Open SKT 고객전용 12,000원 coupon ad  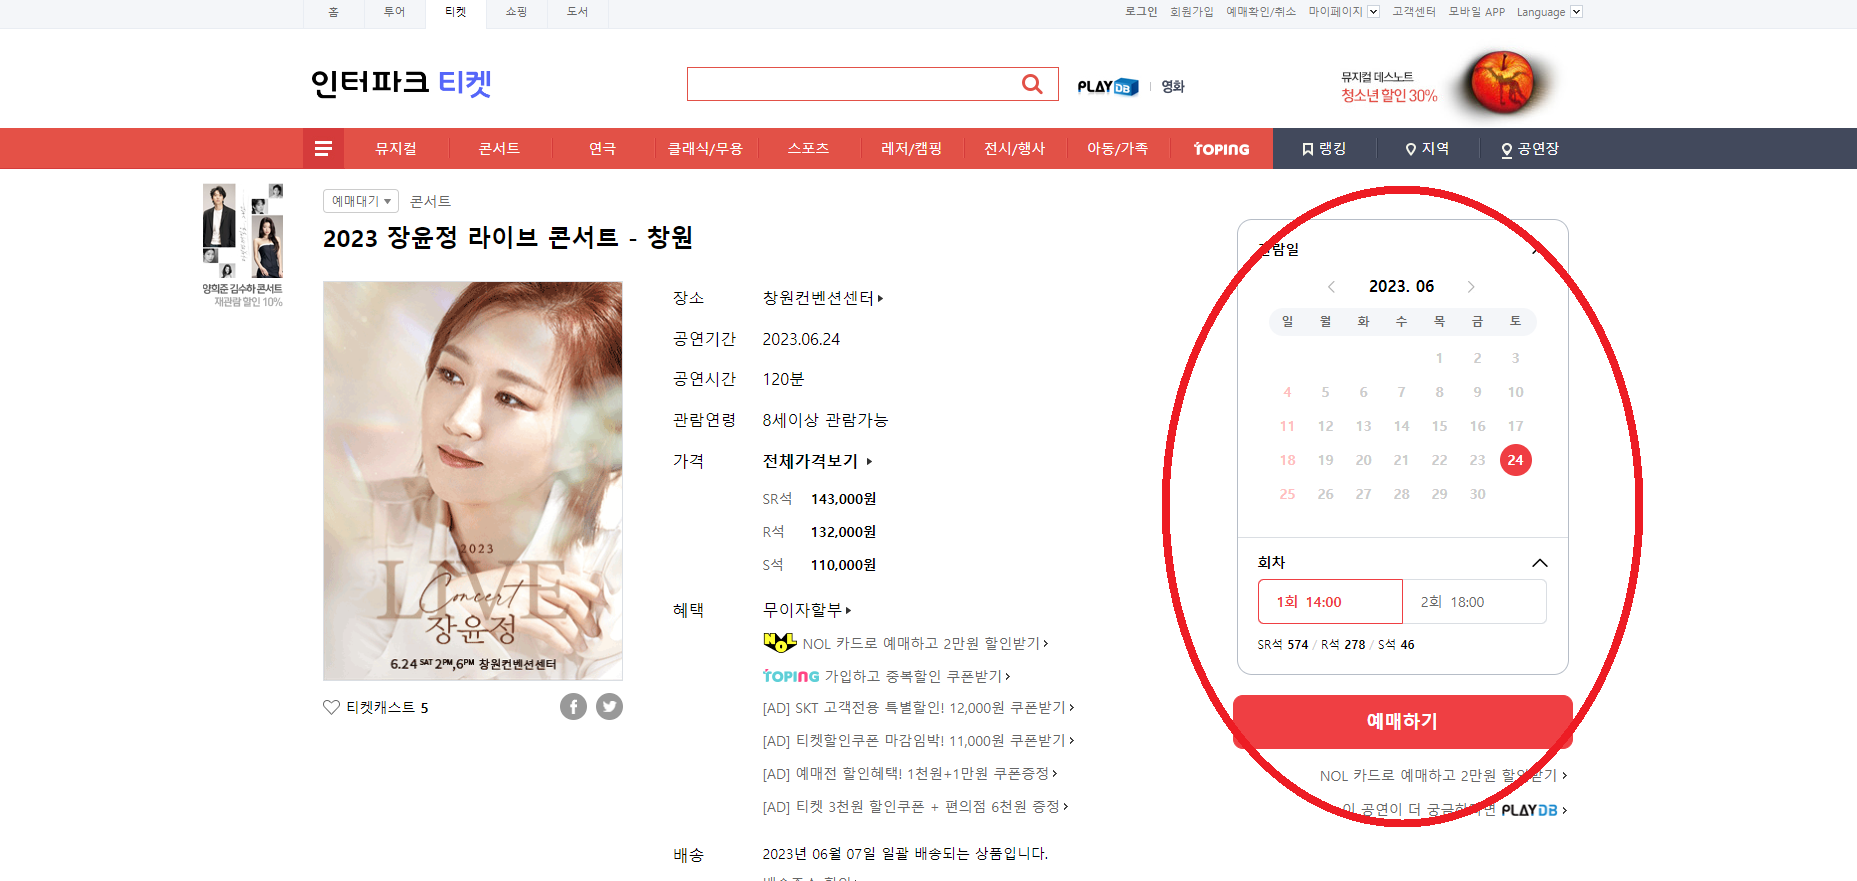(918, 708)
